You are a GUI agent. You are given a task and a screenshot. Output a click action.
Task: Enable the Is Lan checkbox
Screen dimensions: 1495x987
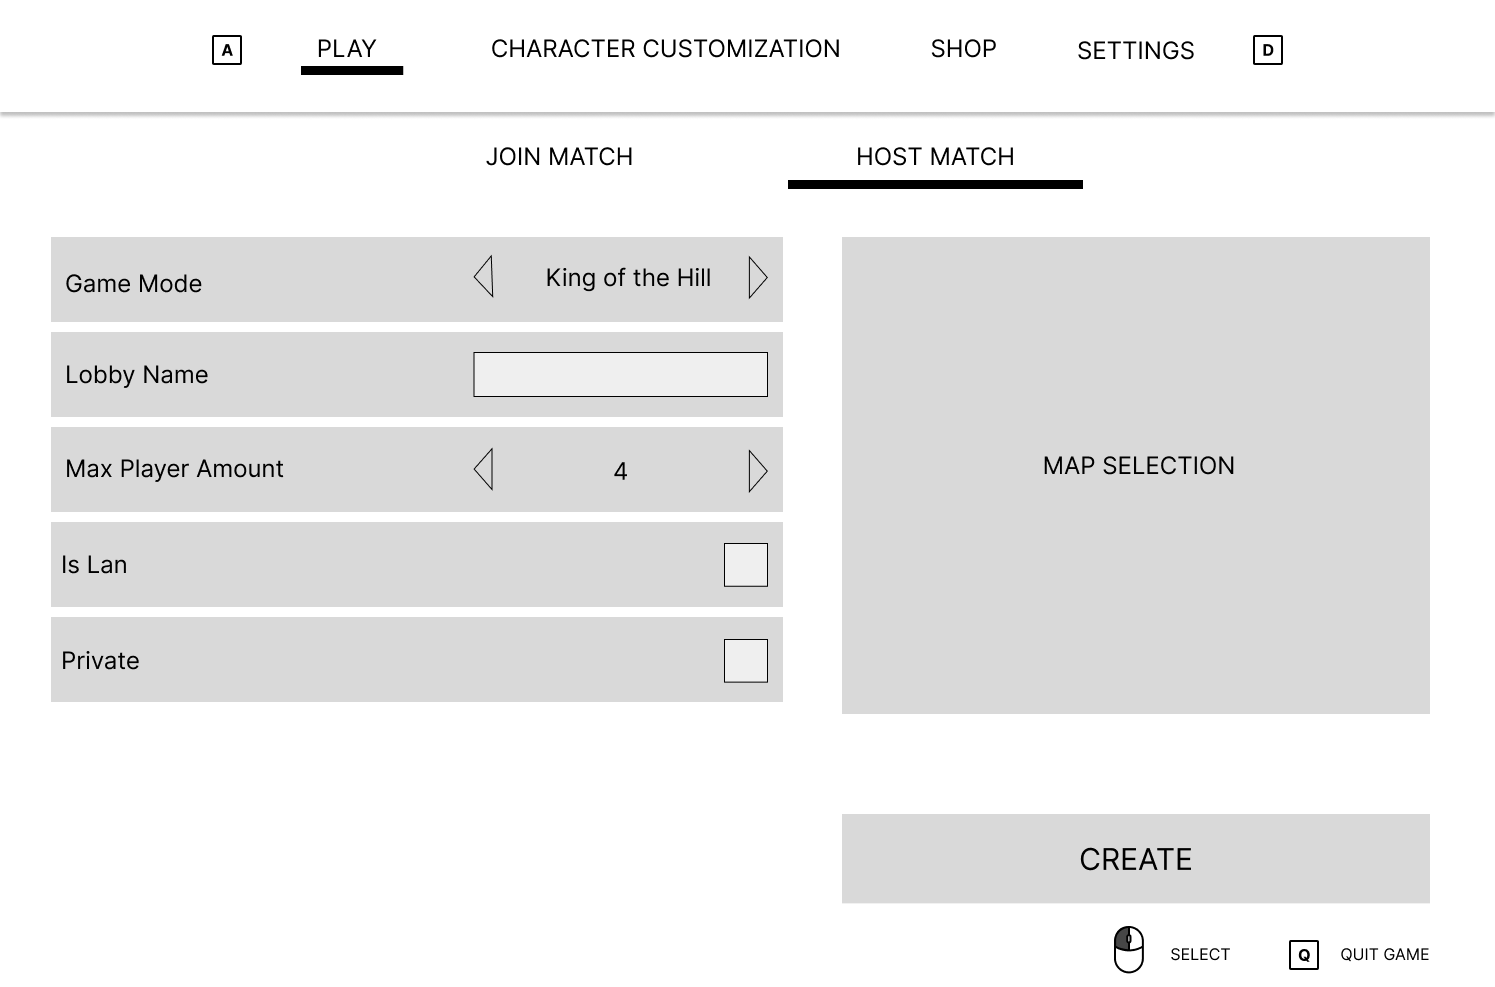(746, 564)
